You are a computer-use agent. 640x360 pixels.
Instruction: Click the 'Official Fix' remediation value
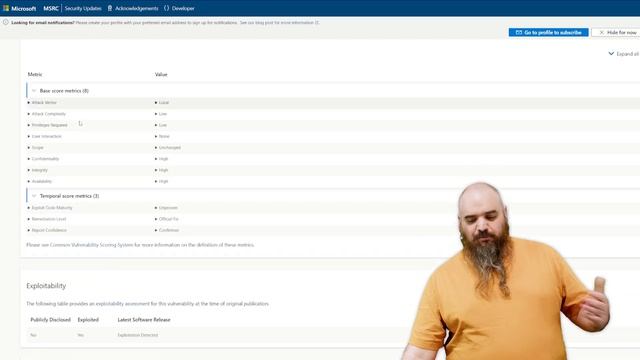[169, 219]
